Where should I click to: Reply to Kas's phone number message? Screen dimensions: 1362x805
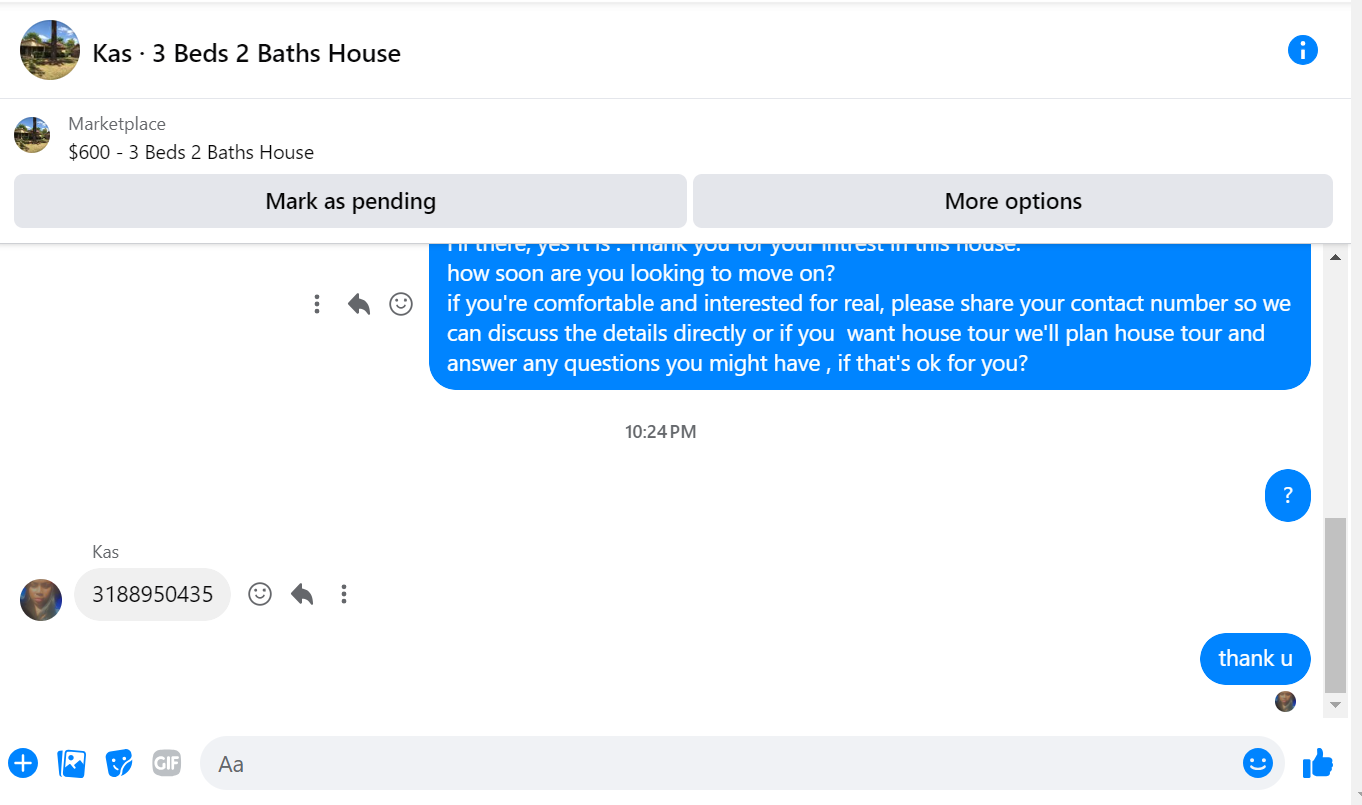(x=302, y=594)
